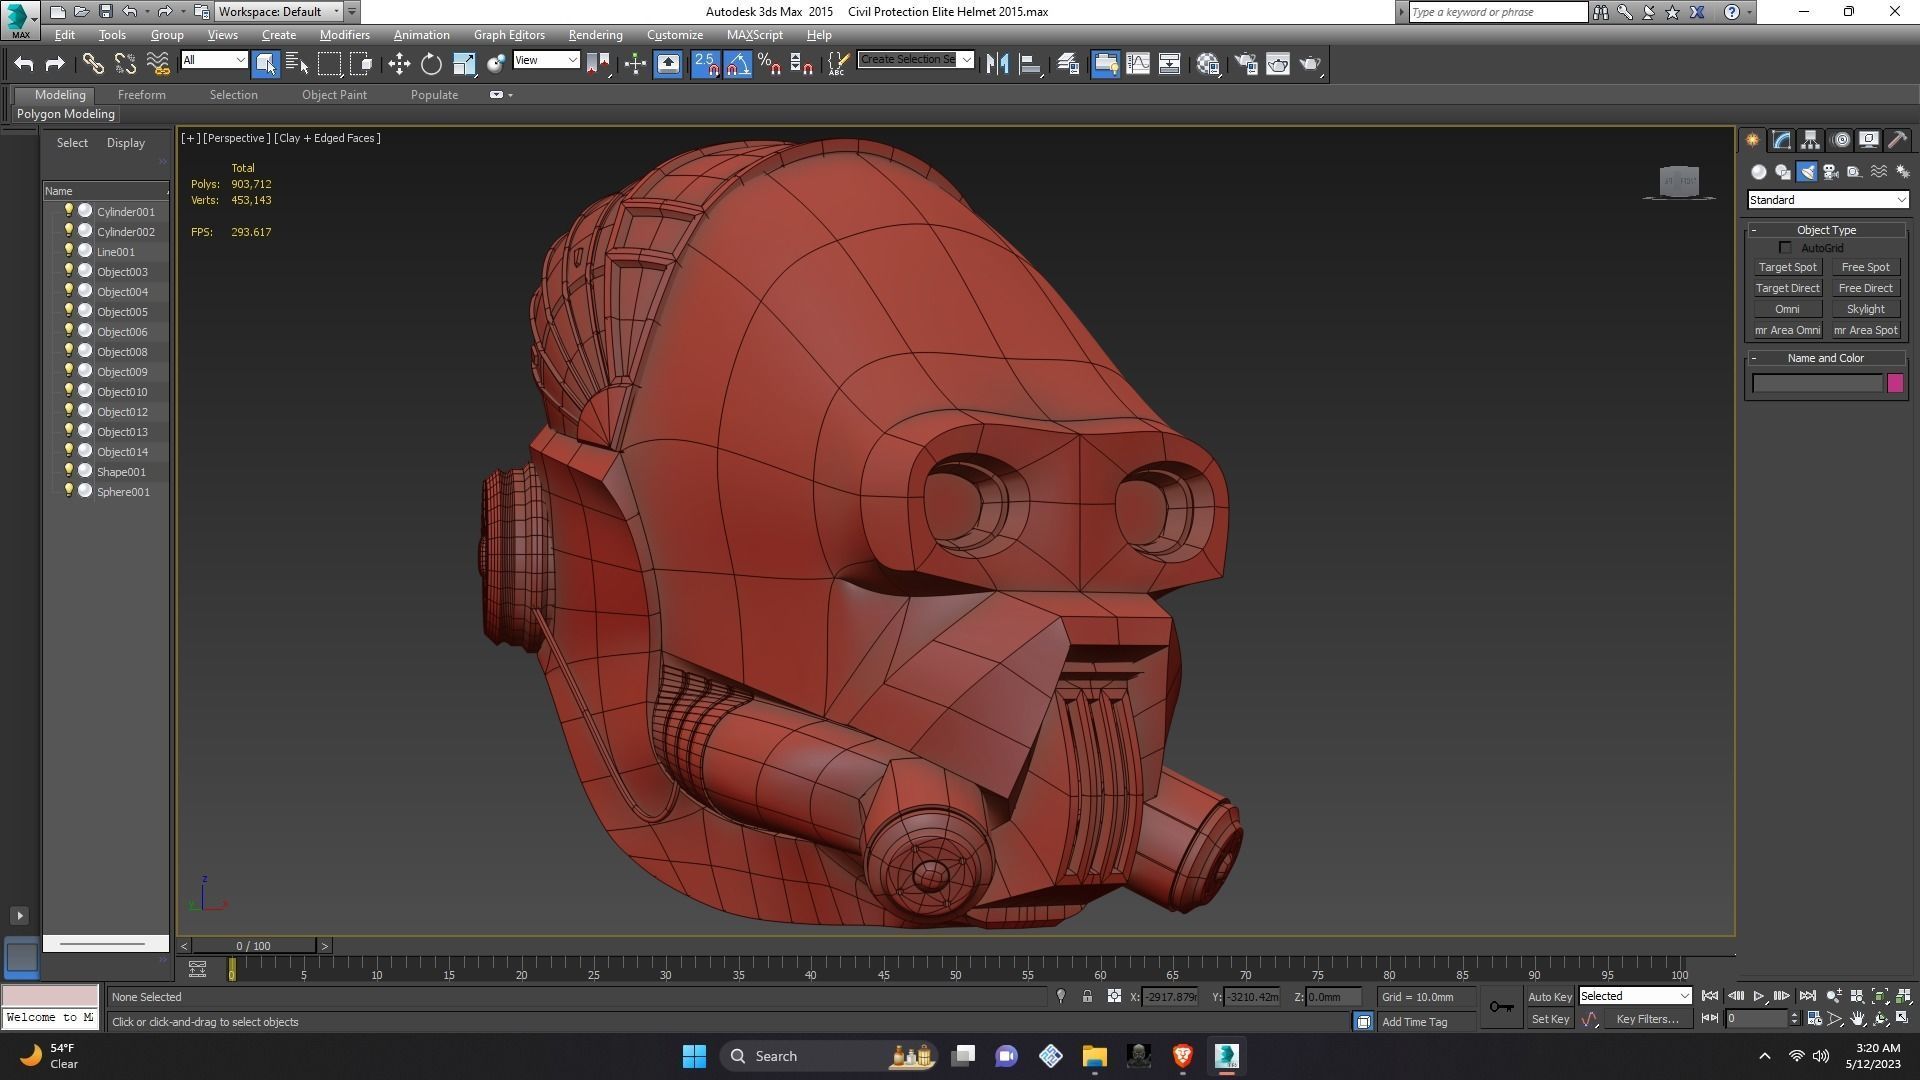1920x1080 pixels.
Task: Switch to the Freeform ribbon tab
Action: click(x=141, y=94)
